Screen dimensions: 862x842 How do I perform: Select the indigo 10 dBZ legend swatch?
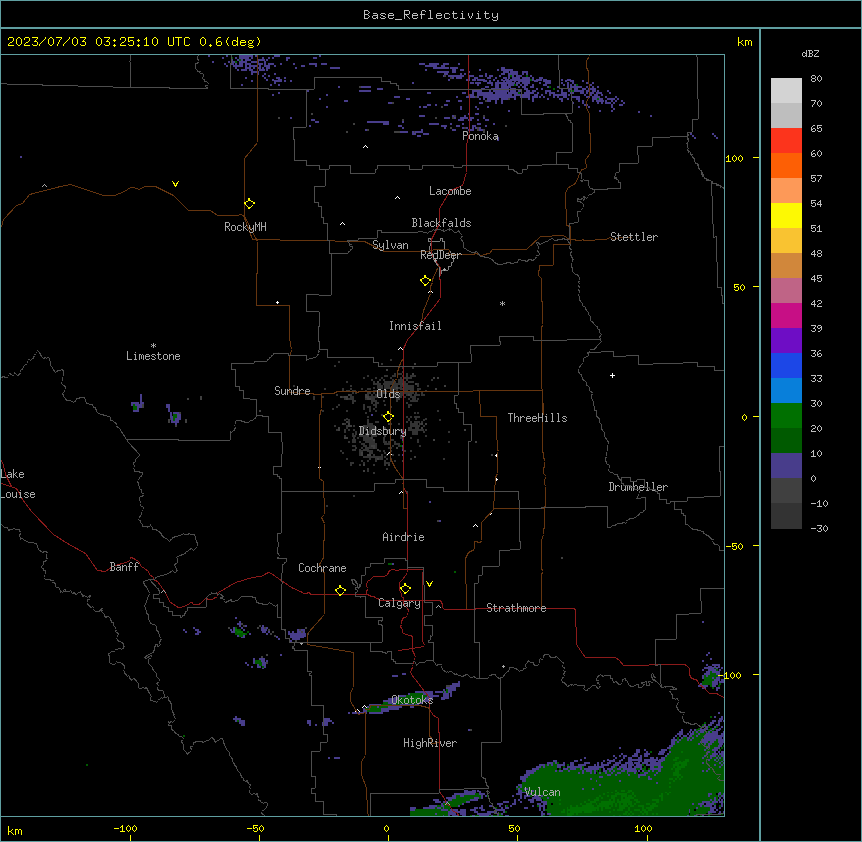click(786, 466)
